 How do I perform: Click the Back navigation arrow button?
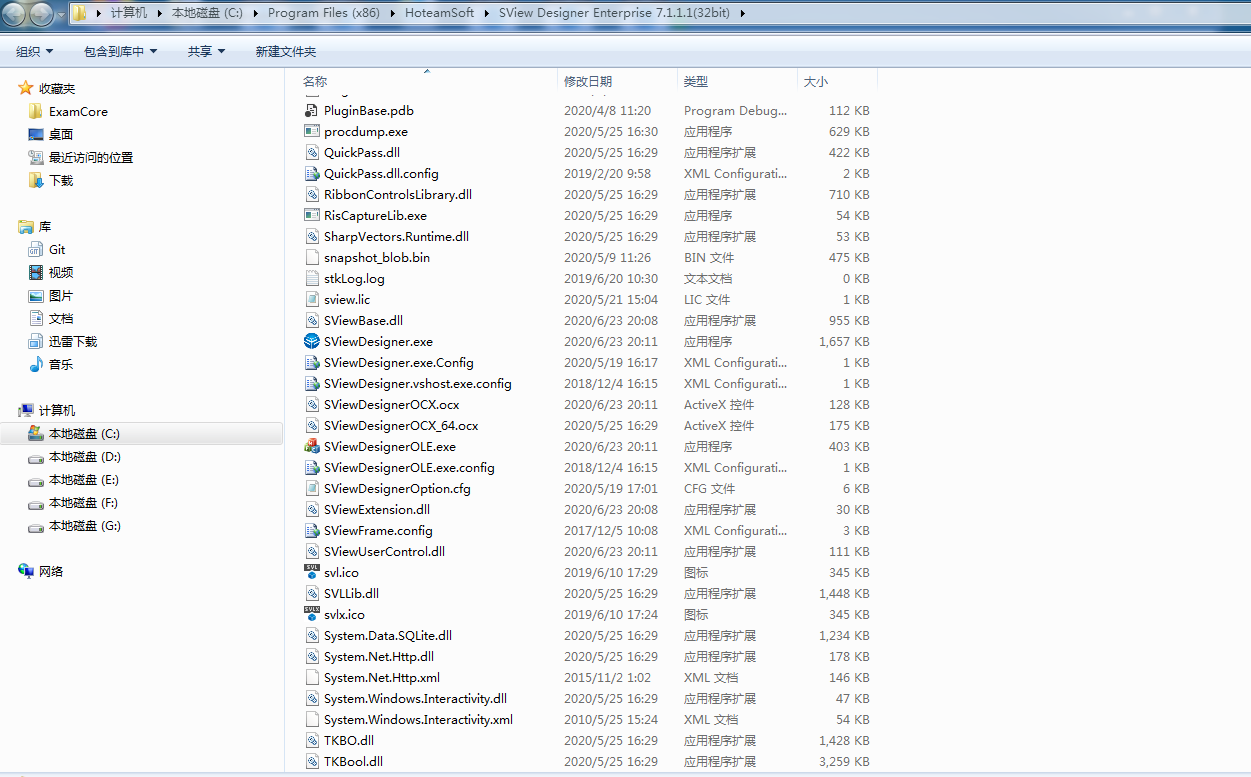click(x=15, y=14)
